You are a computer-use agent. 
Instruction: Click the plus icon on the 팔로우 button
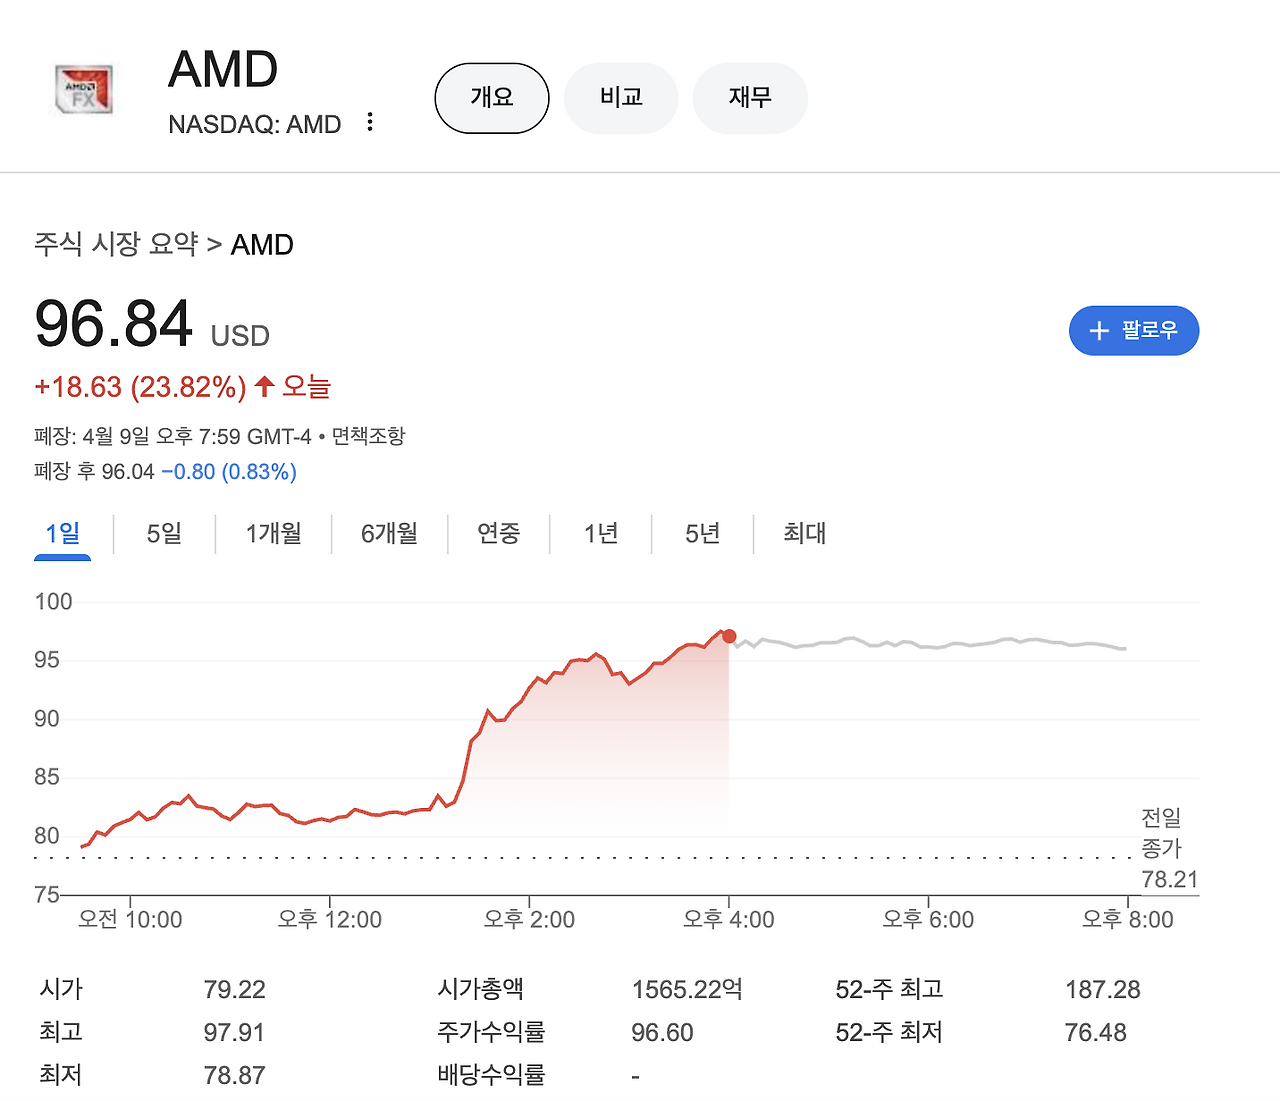point(1100,330)
